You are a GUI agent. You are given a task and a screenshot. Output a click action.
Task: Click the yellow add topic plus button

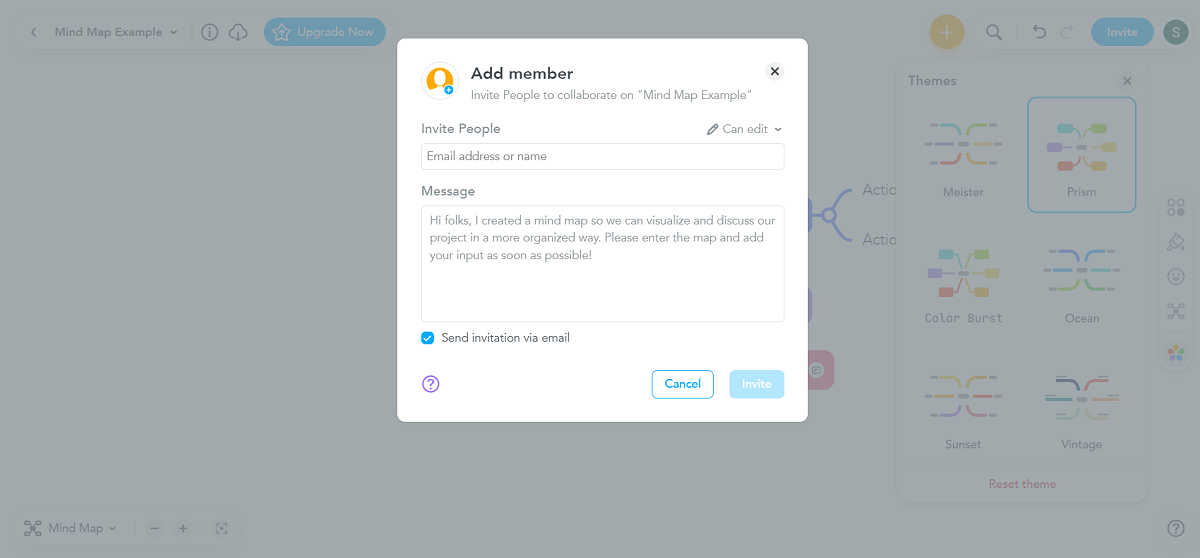tap(946, 32)
